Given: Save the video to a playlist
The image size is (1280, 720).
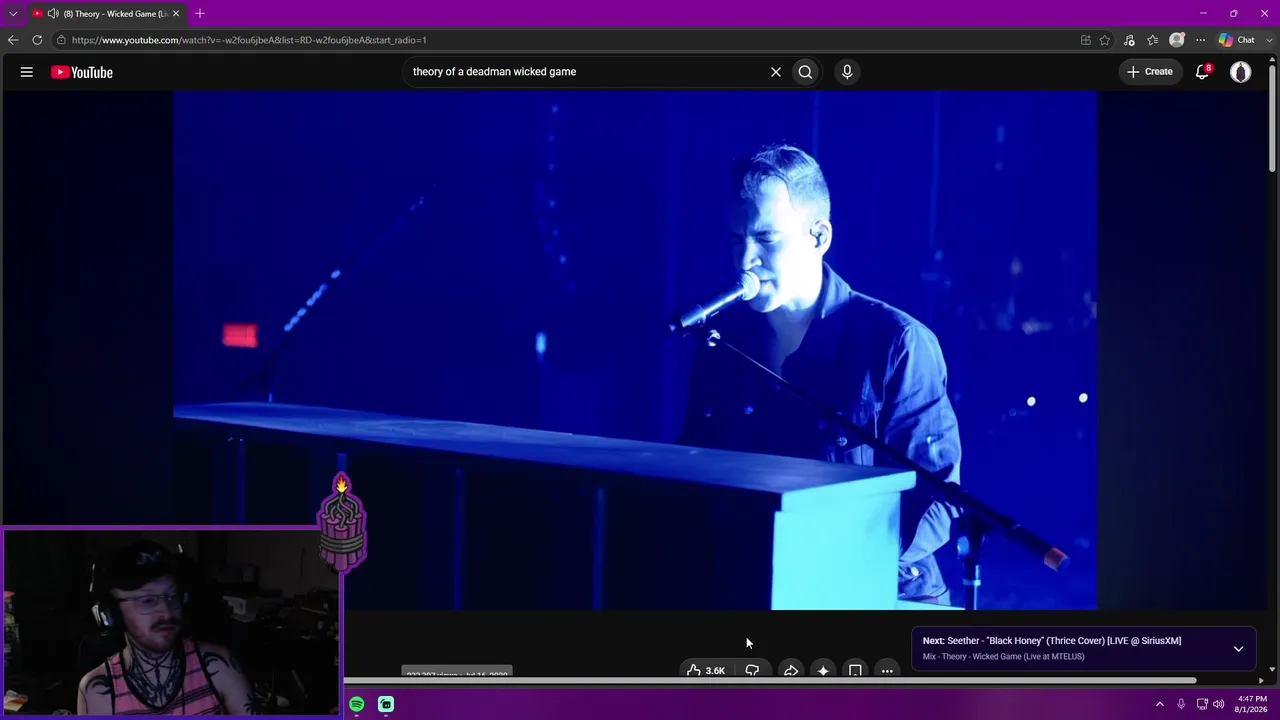Looking at the screenshot, I should coord(855,671).
